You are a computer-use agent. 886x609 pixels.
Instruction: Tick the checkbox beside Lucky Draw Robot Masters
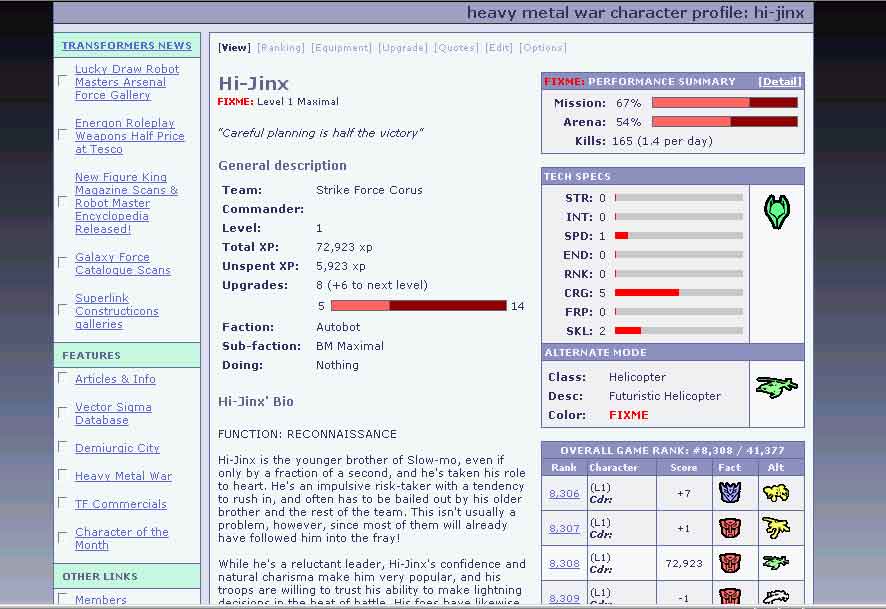[x=63, y=81]
